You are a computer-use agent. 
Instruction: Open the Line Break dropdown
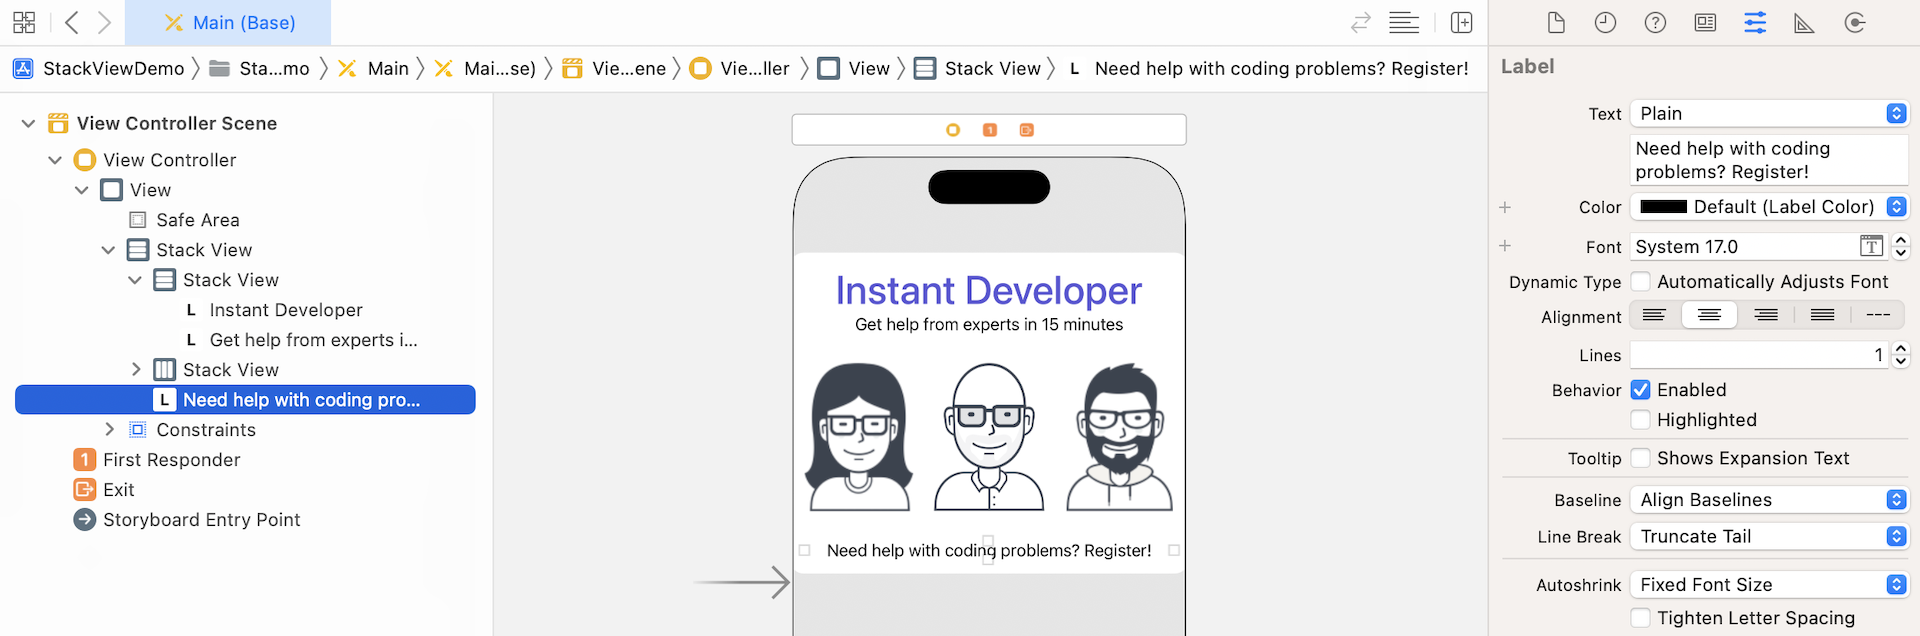click(x=1768, y=537)
